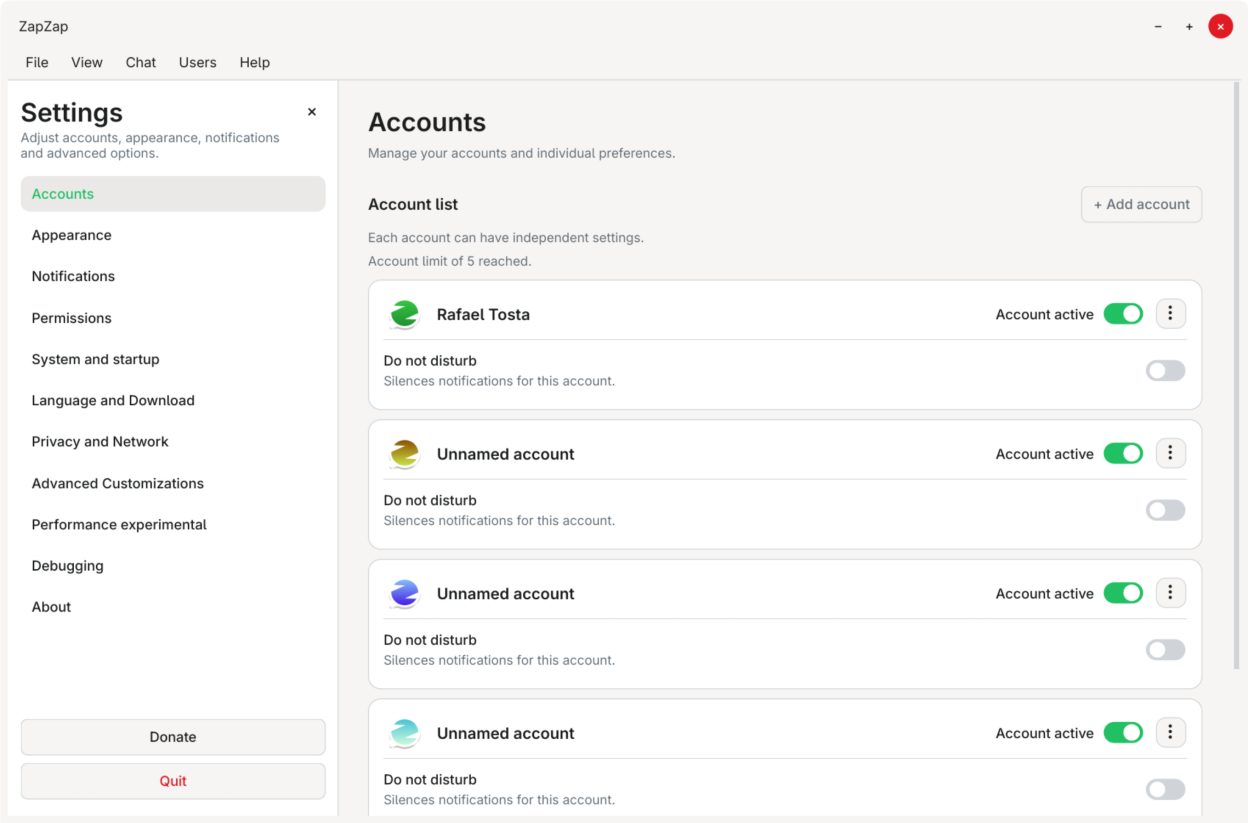Click the Add account button
This screenshot has height=823, width=1248.
pos(1141,204)
